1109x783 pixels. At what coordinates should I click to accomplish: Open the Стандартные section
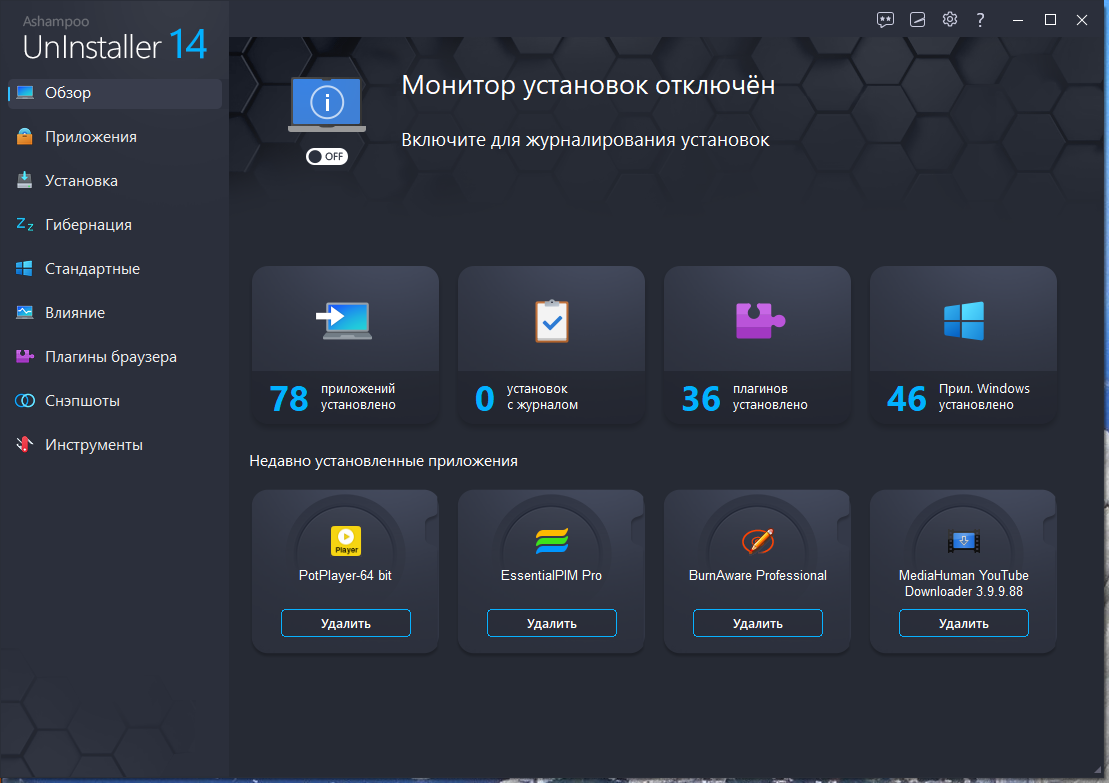[115, 269]
